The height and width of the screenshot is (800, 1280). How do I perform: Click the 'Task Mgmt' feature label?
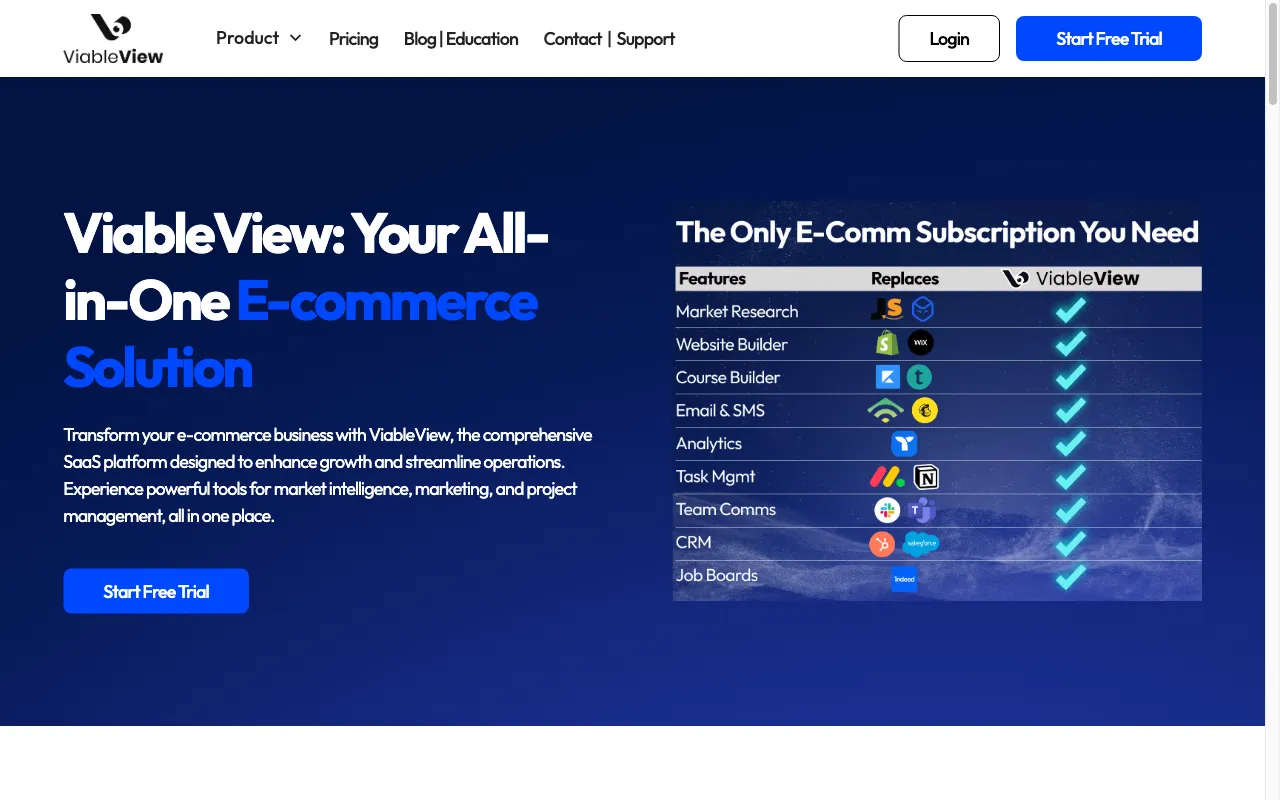pos(716,476)
